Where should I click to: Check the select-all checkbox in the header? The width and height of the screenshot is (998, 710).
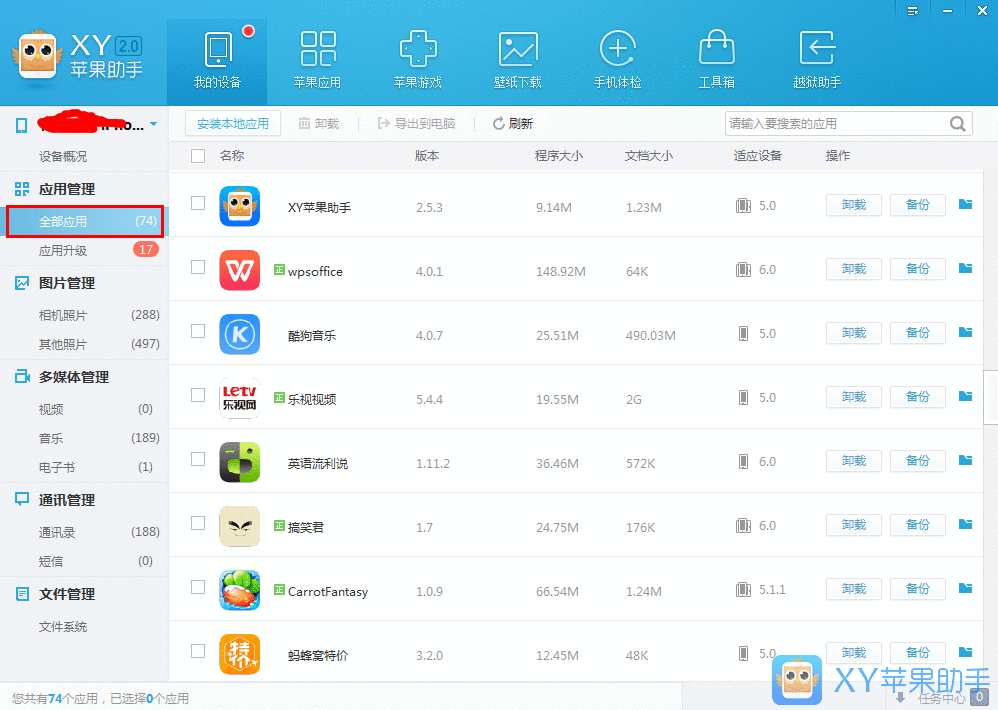click(197, 156)
